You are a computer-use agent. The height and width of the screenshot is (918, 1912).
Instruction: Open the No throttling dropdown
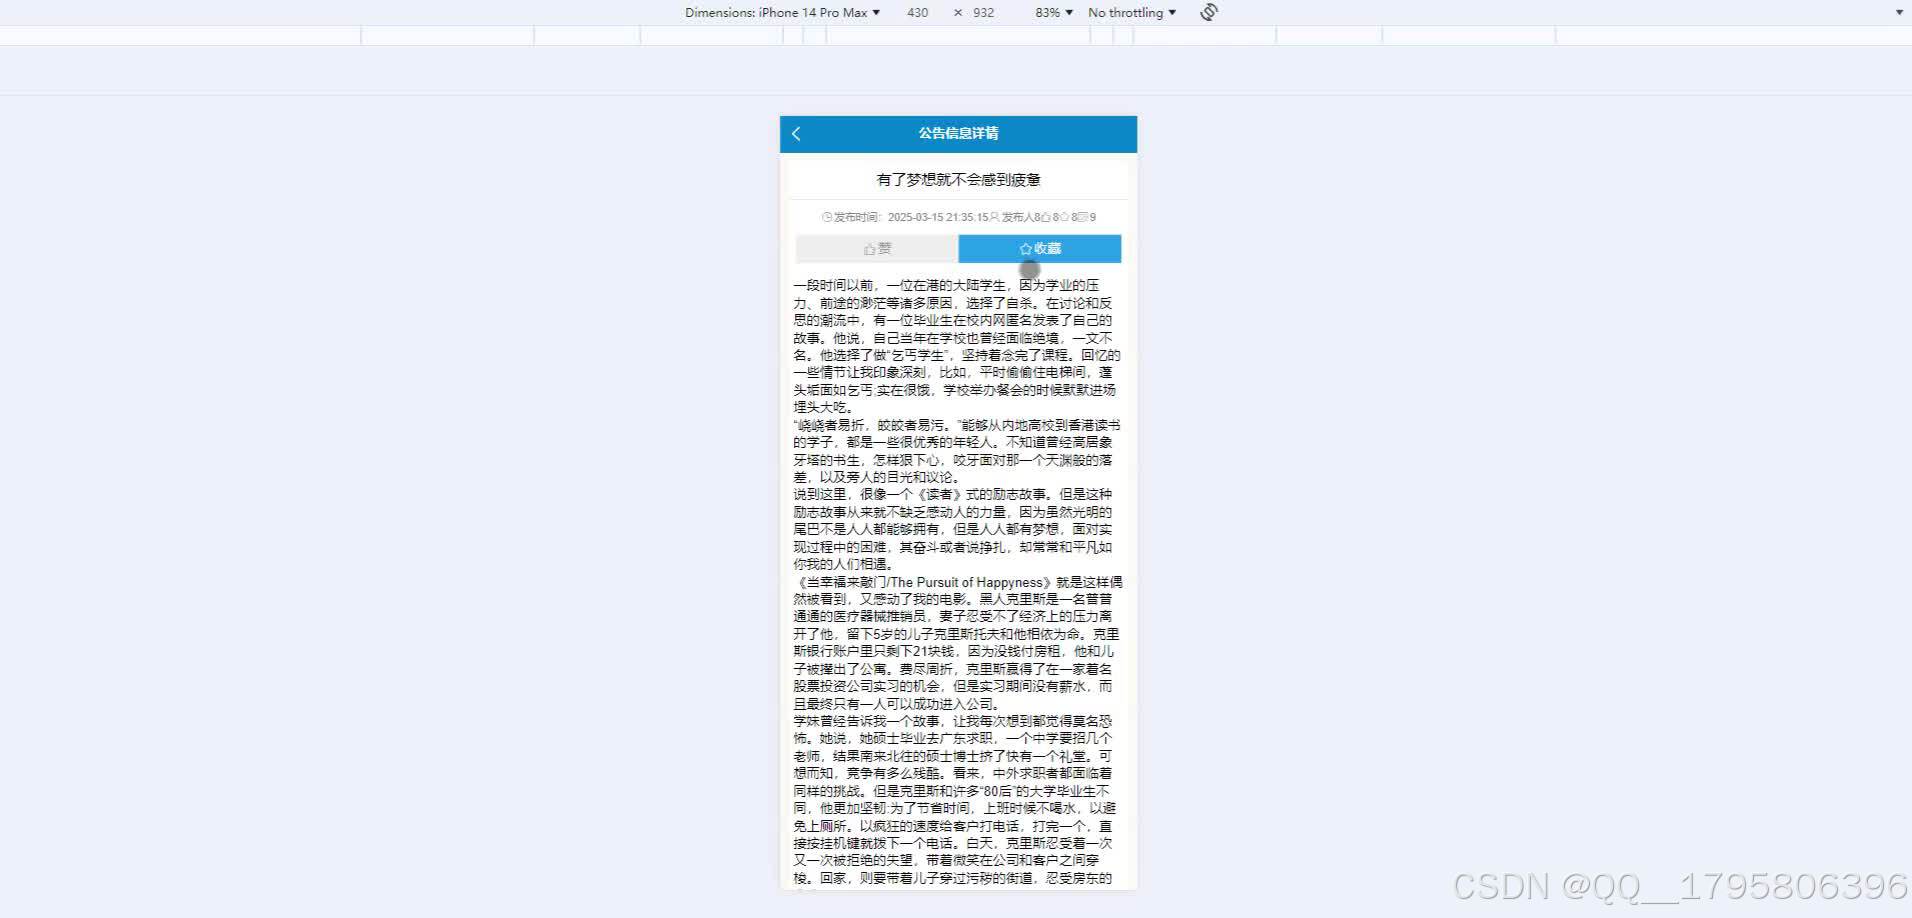click(1131, 12)
